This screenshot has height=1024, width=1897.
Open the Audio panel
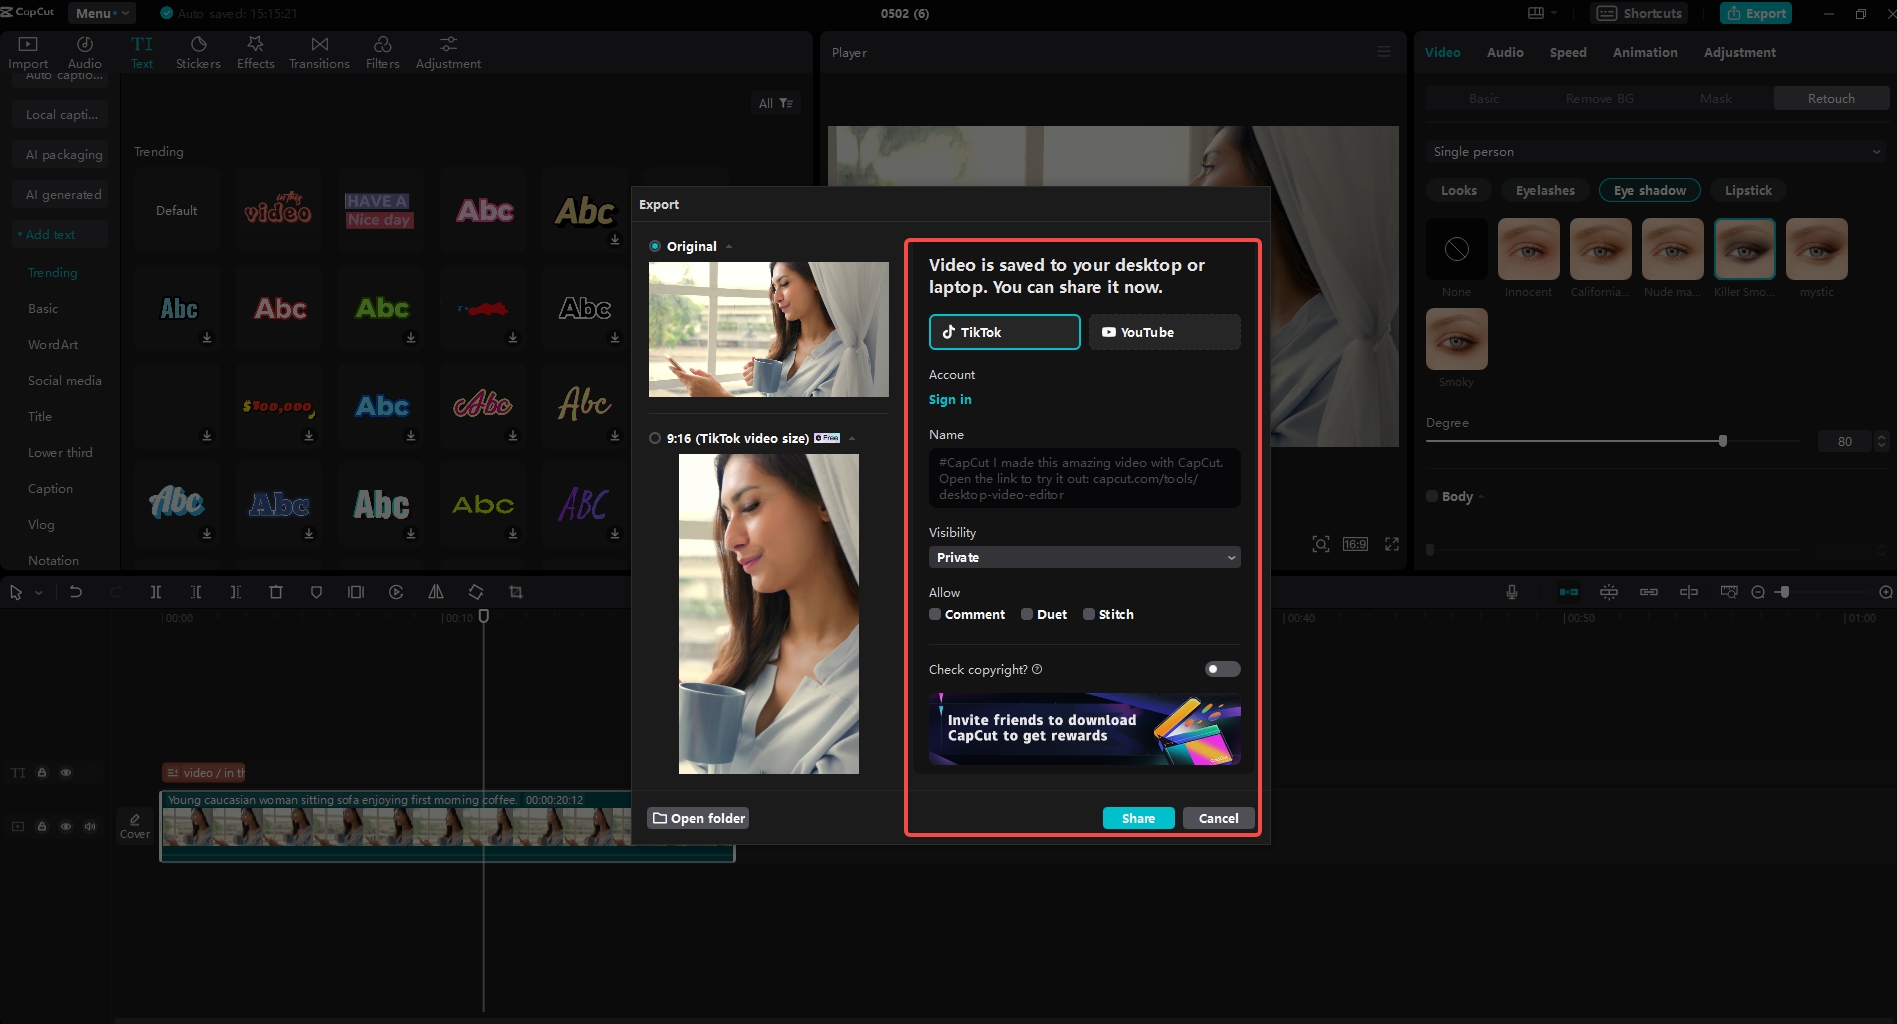coord(84,50)
